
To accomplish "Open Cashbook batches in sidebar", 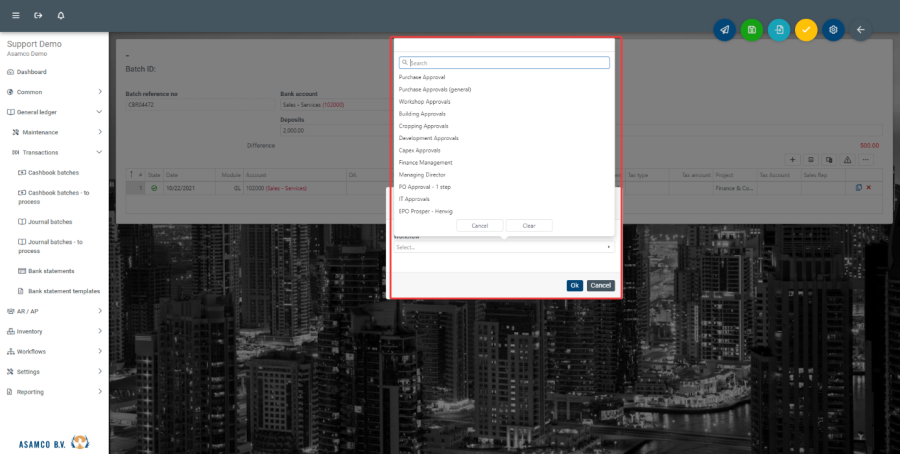I will (x=53, y=172).
